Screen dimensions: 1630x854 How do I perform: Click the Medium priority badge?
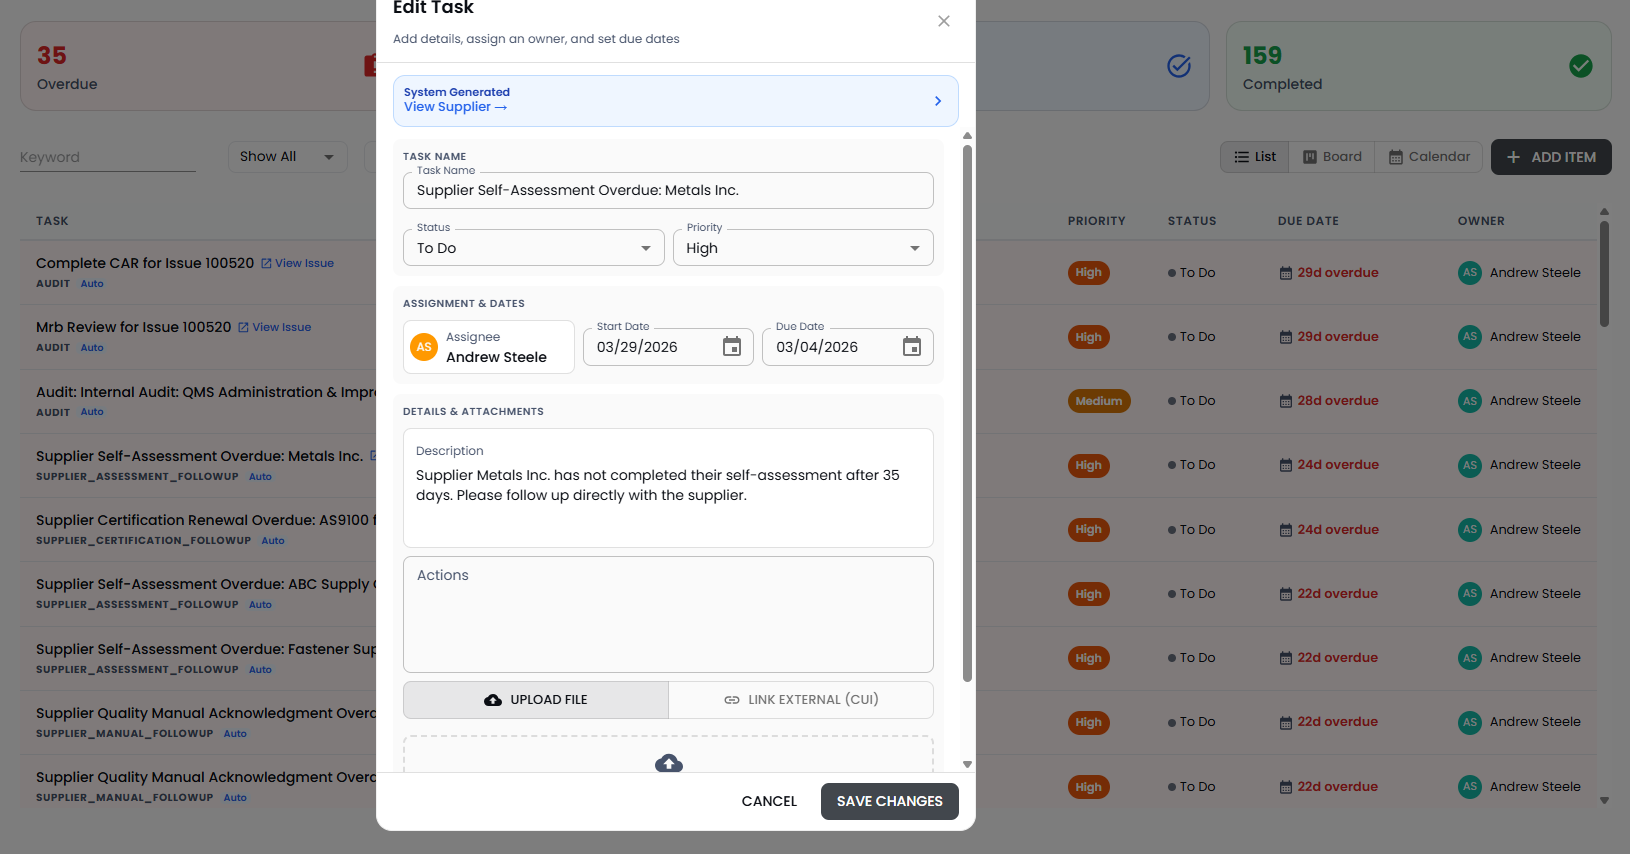click(x=1099, y=401)
